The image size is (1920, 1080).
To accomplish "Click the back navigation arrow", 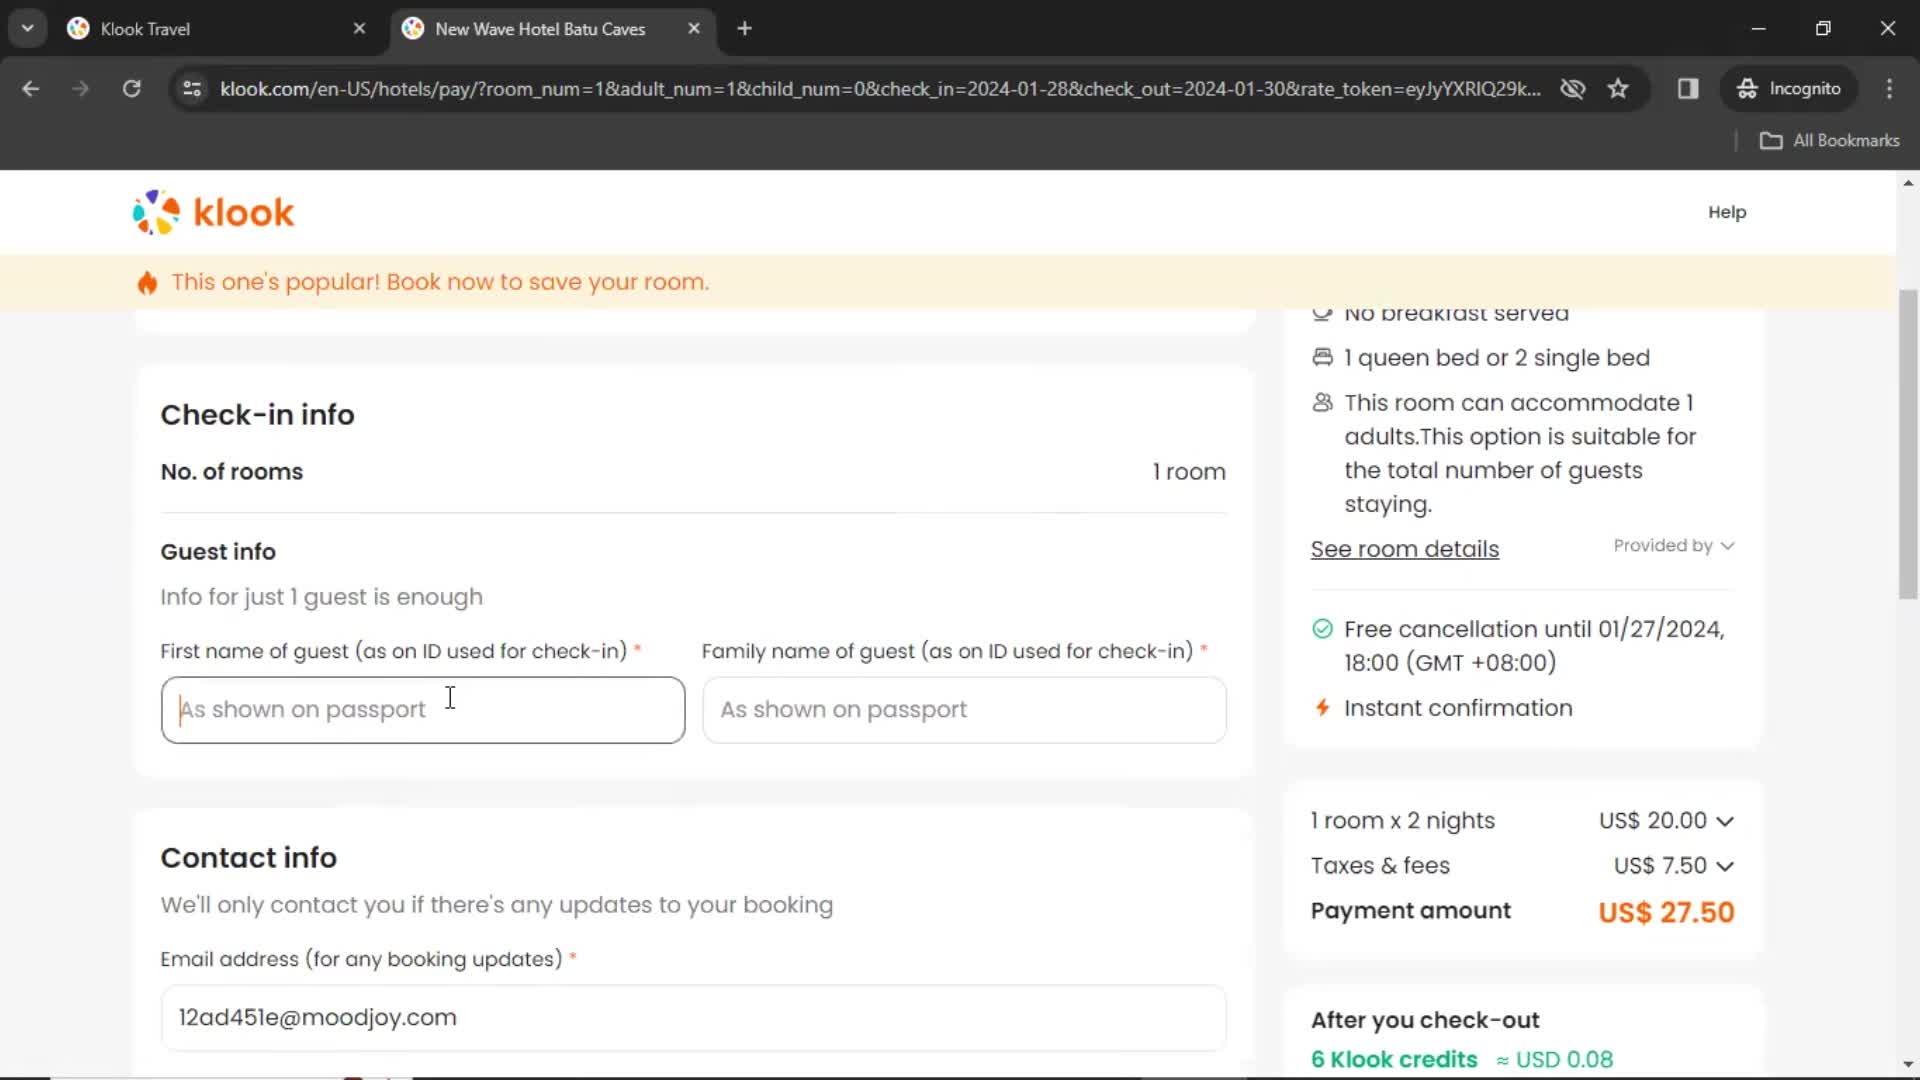I will pyautogui.click(x=30, y=88).
